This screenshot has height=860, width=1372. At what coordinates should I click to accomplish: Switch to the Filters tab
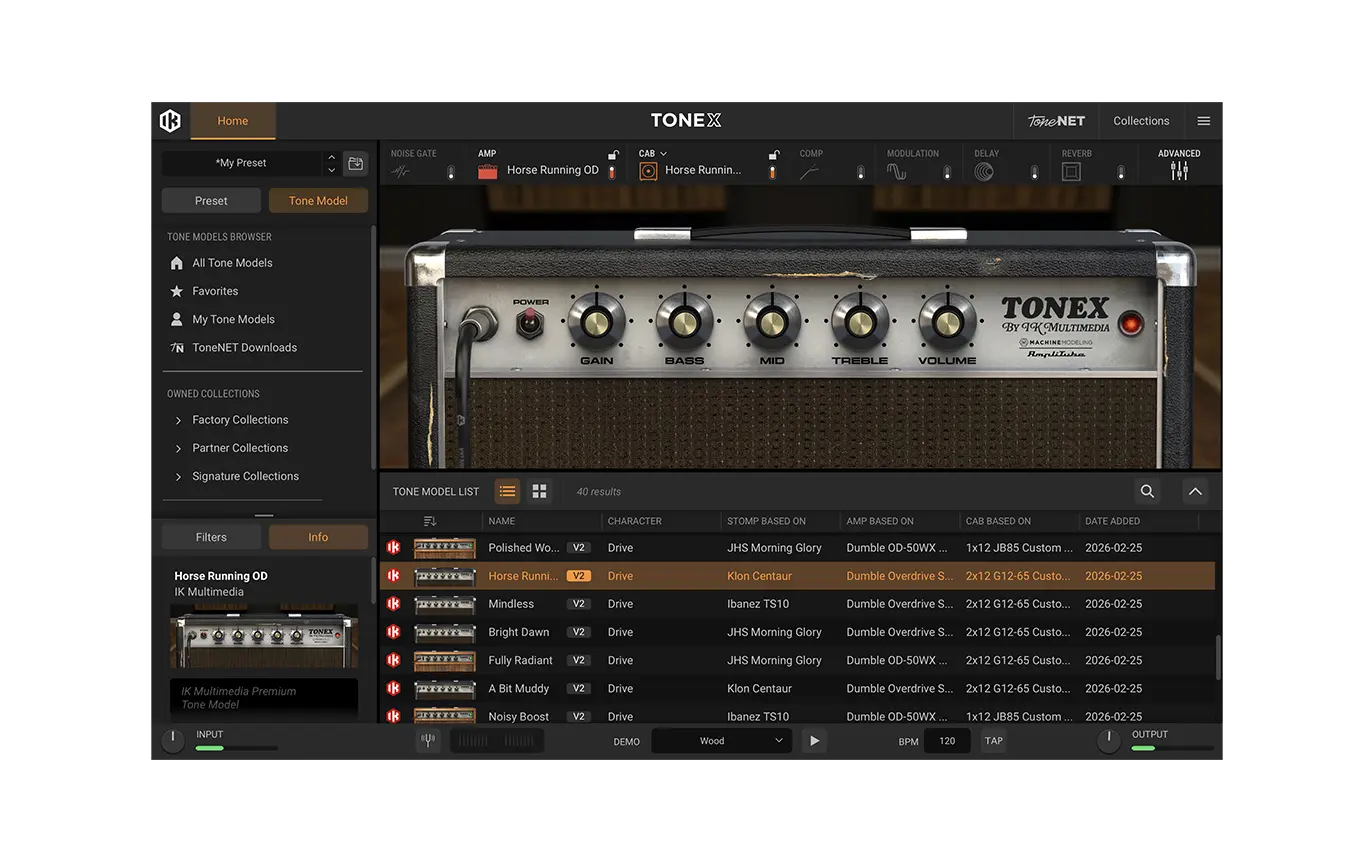211,537
